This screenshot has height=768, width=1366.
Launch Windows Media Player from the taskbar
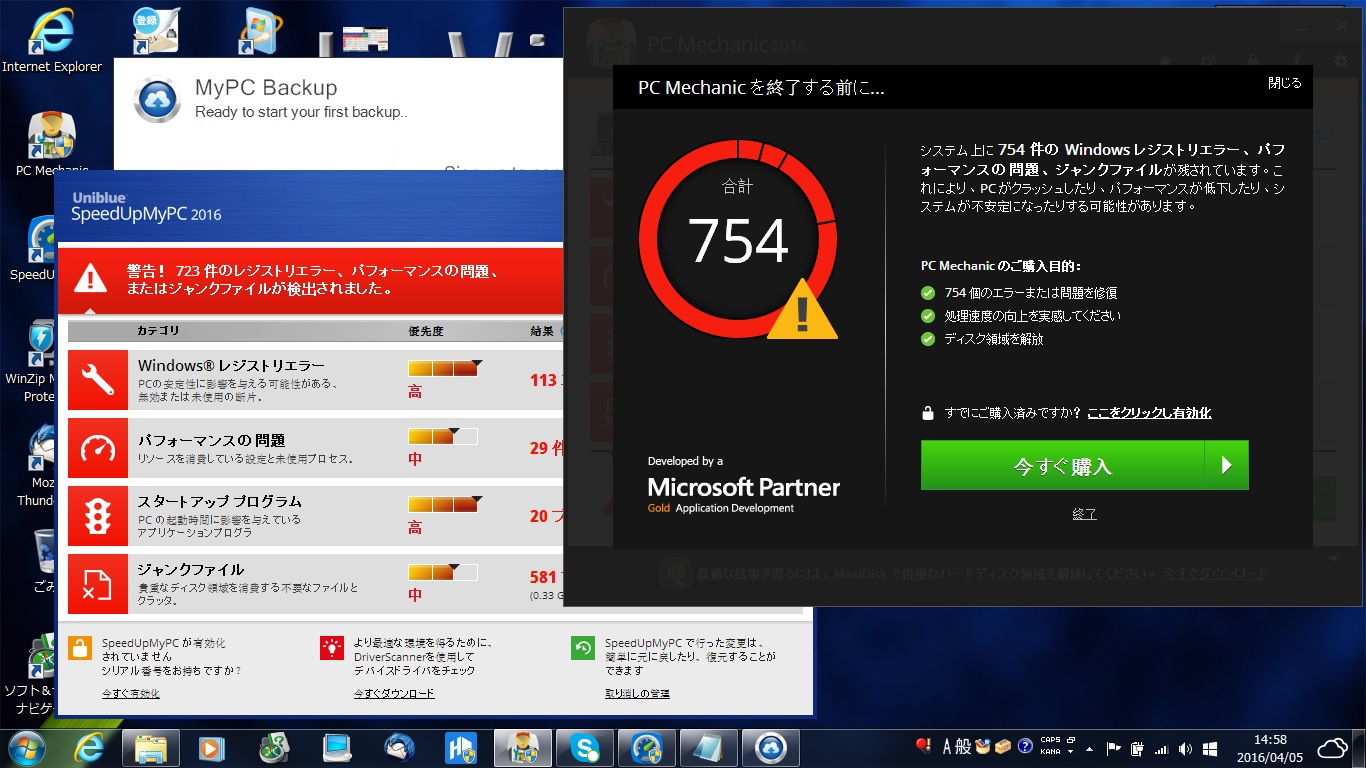[x=211, y=747]
